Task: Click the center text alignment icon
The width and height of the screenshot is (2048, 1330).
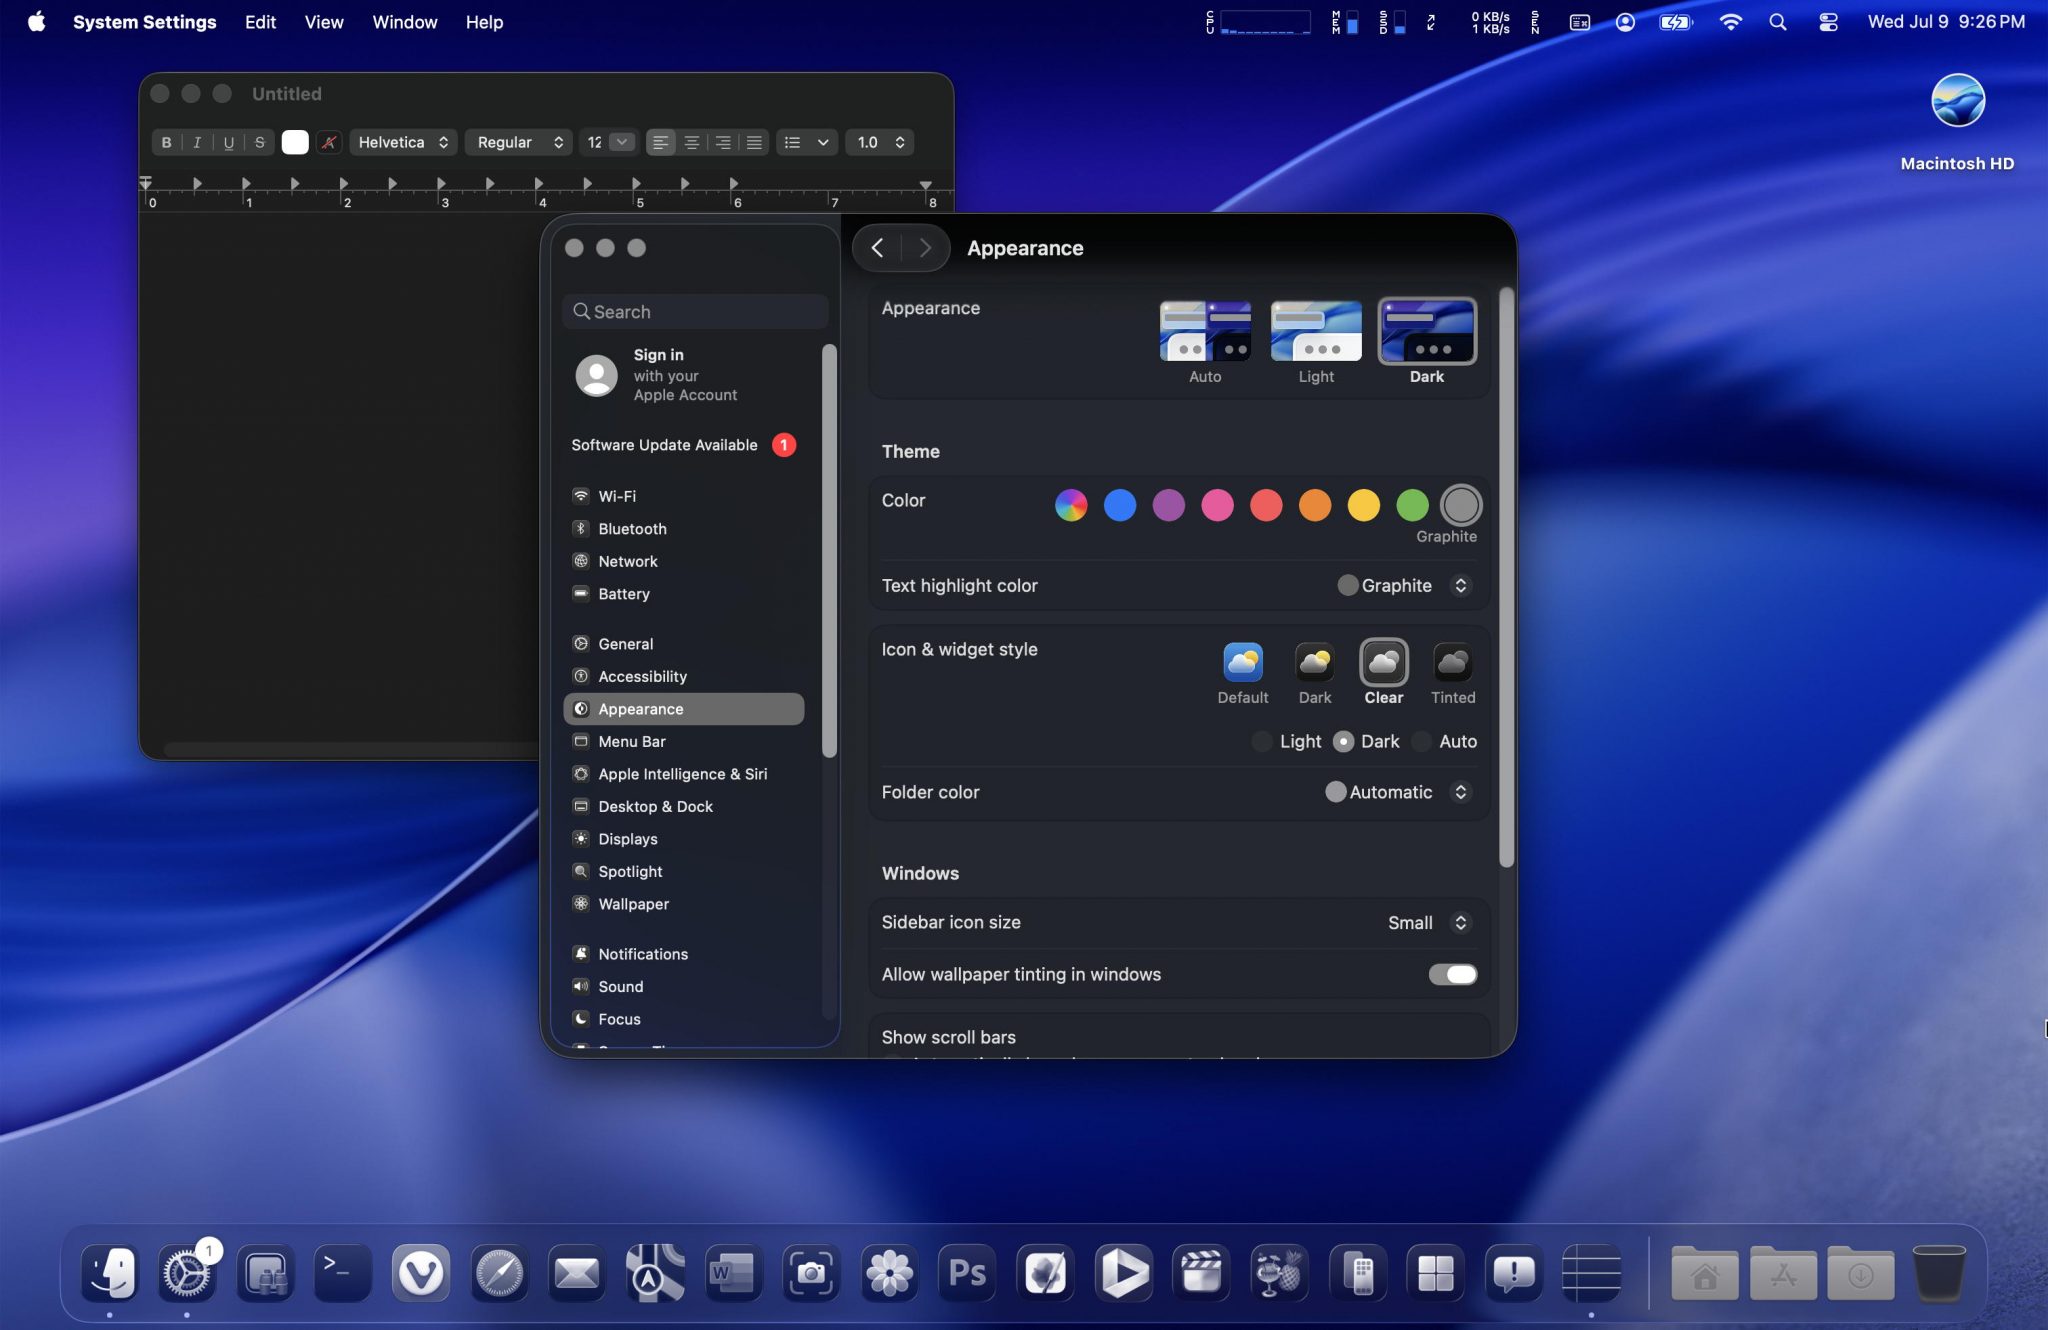Action: [x=691, y=142]
